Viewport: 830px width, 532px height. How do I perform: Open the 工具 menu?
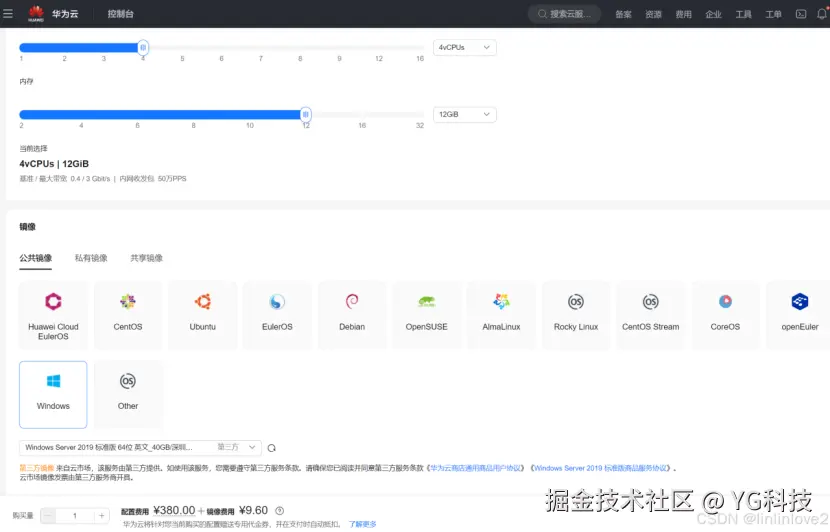tap(743, 14)
